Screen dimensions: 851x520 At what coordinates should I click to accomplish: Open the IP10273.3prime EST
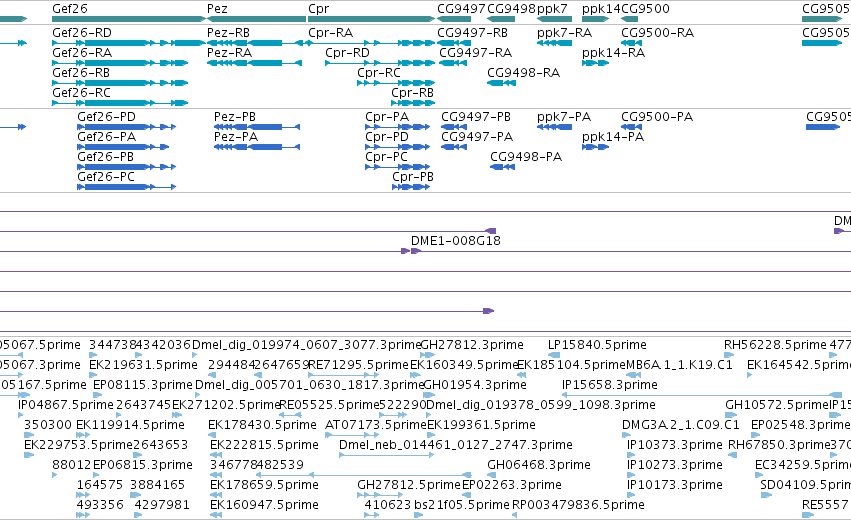675,465
